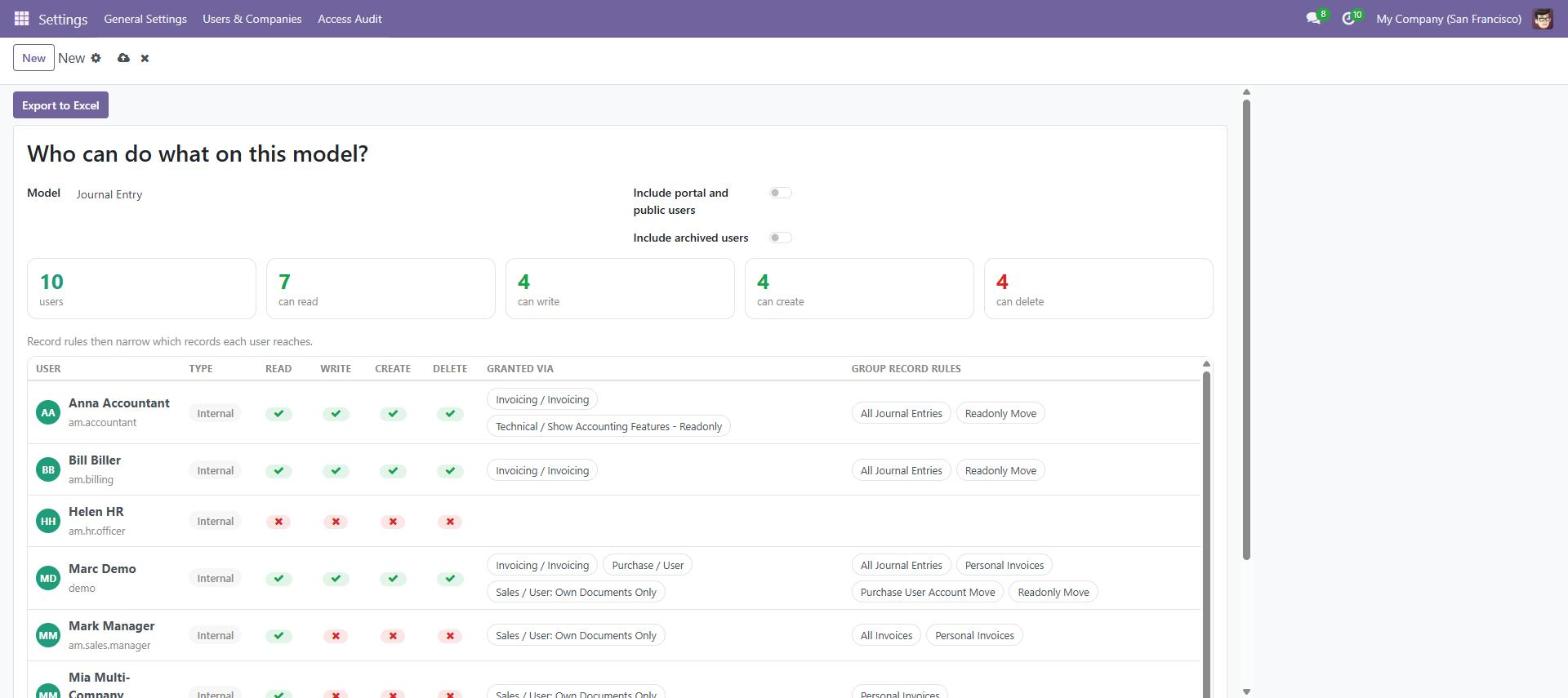Click Anna's Technical / Show Accounting Features tag
Image resolution: width=1568 pixels, height=698 pixels.
[609, 426]
